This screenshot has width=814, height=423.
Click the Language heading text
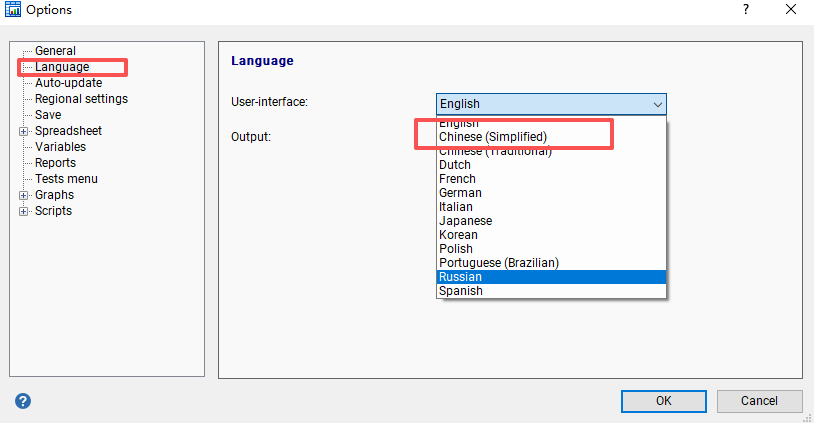[x=262, y=61]
